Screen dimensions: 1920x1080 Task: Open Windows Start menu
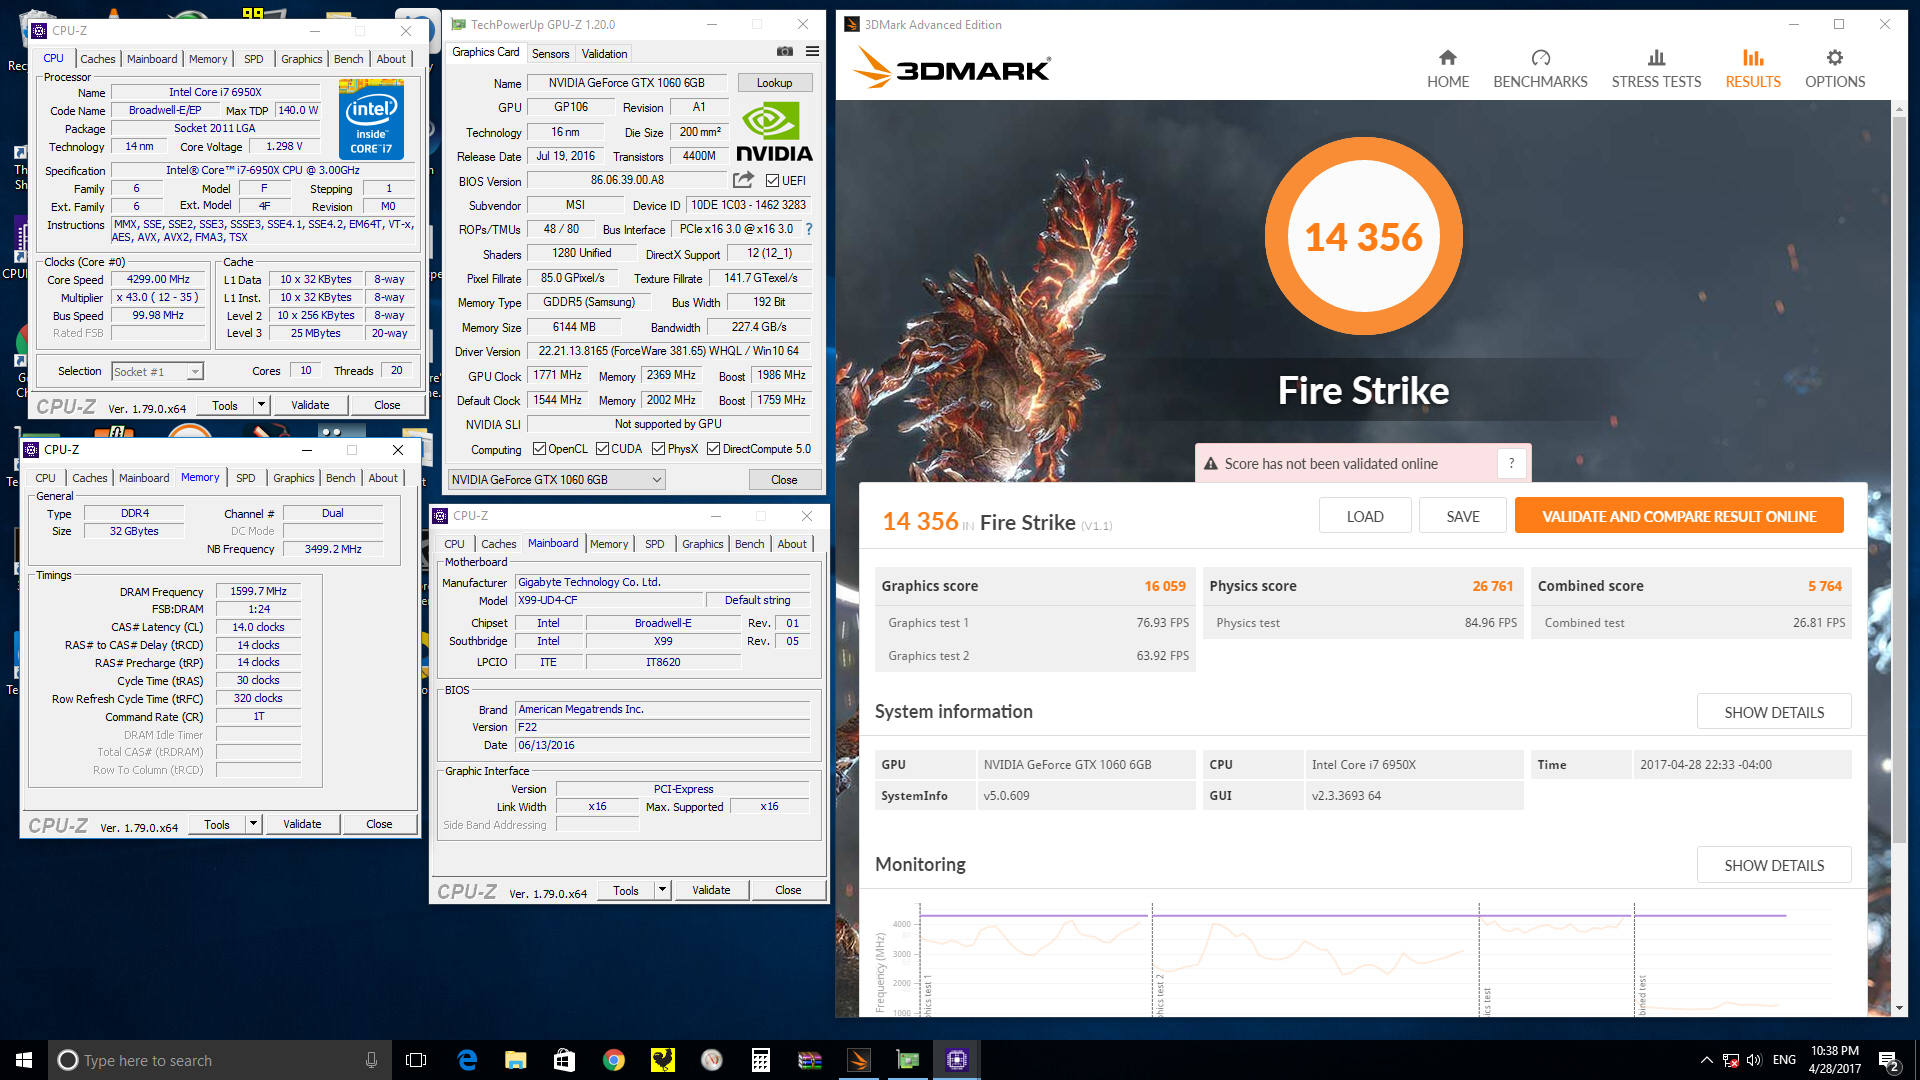pyautogui.click(x=24, y=1060)
